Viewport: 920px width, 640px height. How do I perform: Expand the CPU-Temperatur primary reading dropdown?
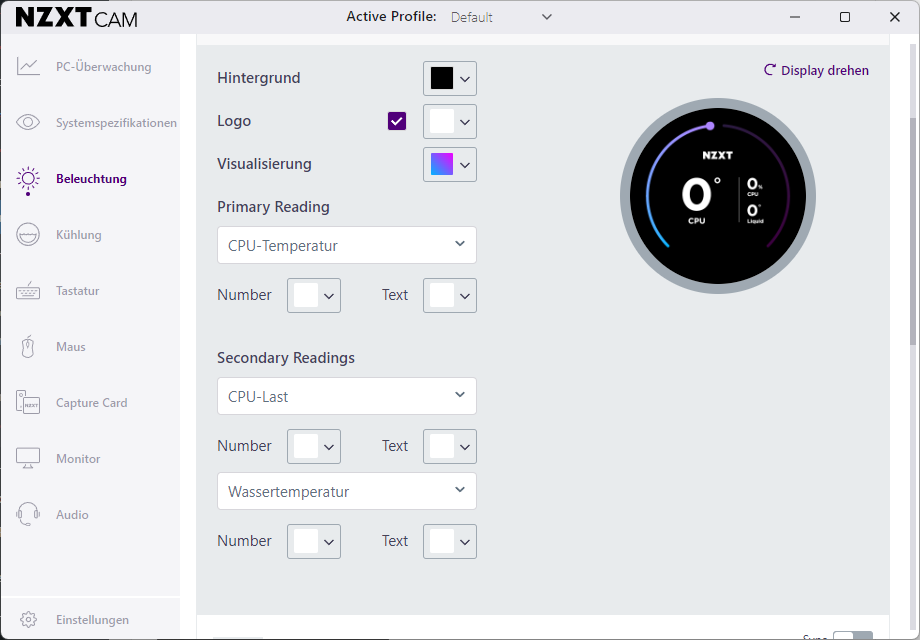click(x=346, y=245)
